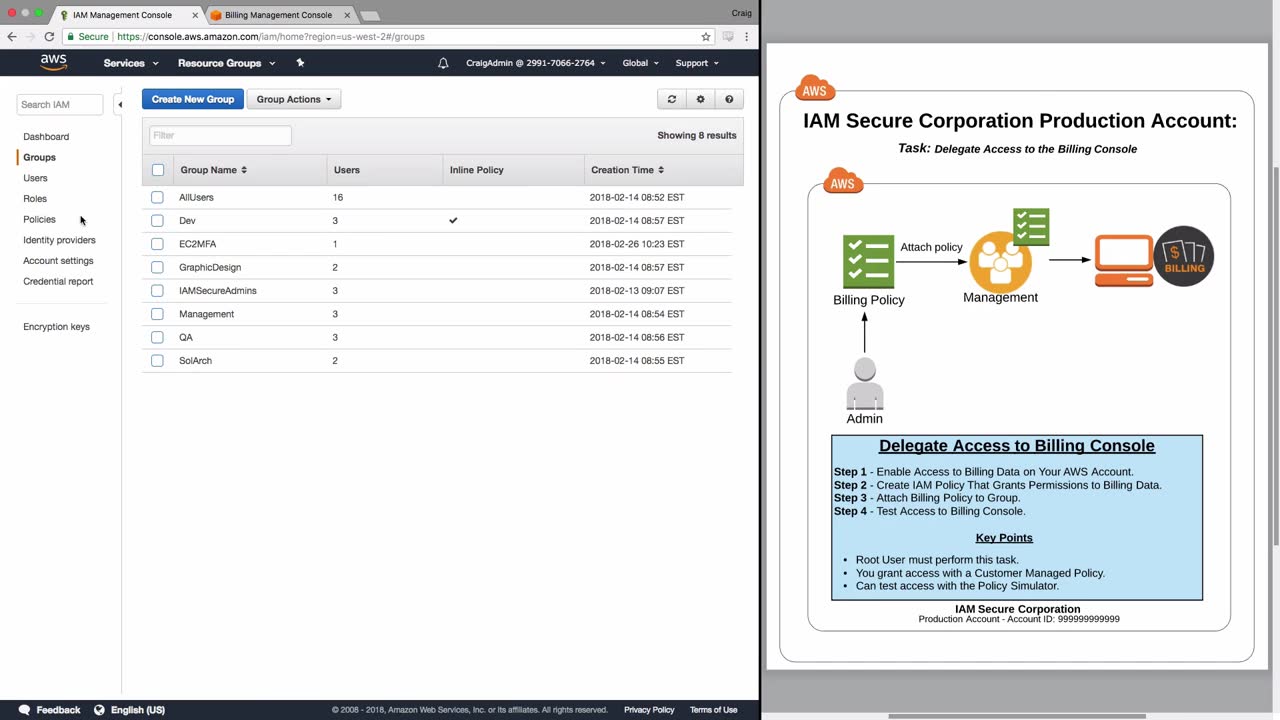Select the IAMSecureAdmins group checkbox
This screenshot has width=1280, height=720.
click(157, 290)
